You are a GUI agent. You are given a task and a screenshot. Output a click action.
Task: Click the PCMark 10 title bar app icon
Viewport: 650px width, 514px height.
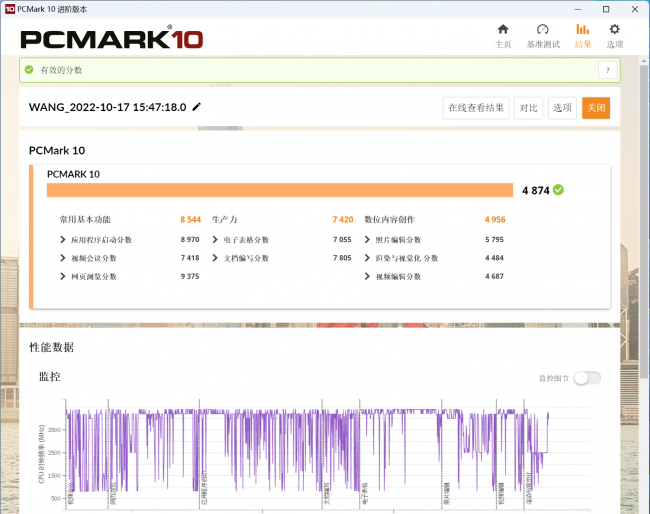tap(10, 9)
